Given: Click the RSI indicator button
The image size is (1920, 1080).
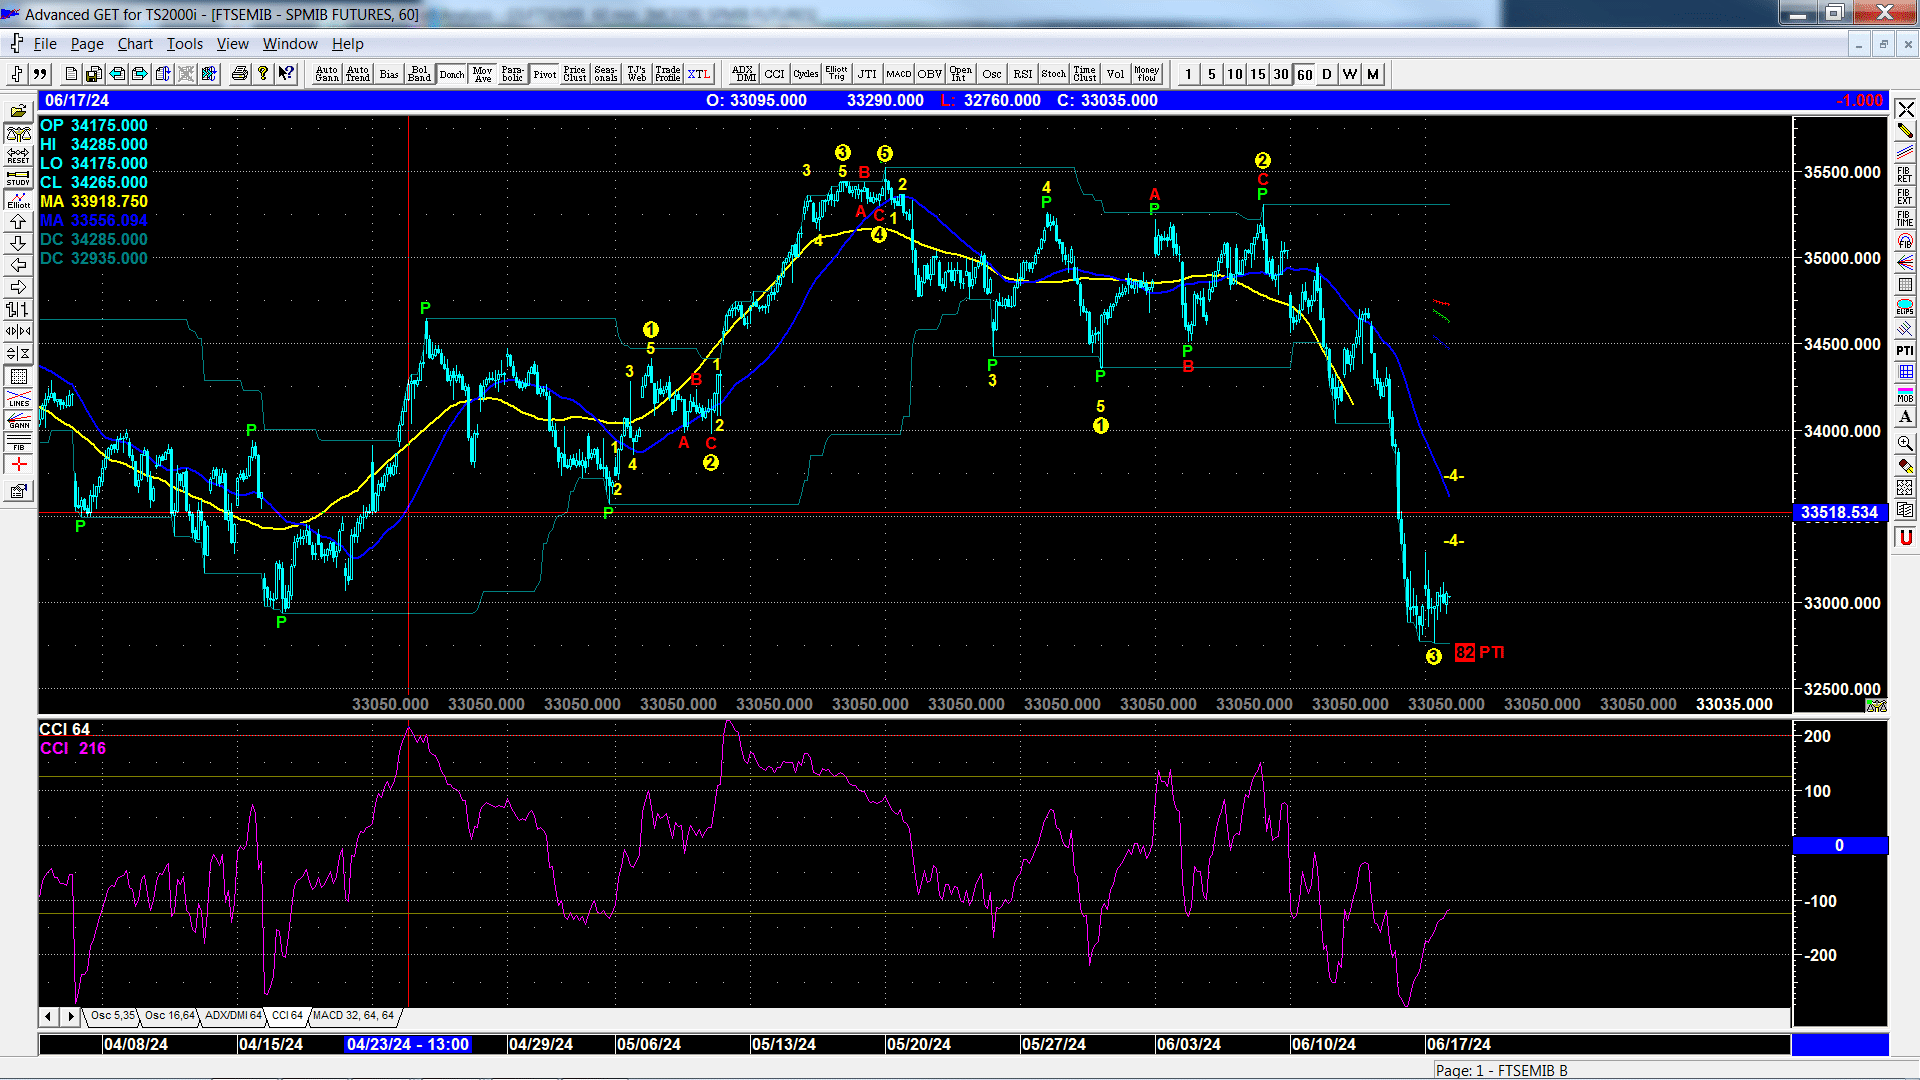Looking at the screenshot, I should click(1023, 74).
